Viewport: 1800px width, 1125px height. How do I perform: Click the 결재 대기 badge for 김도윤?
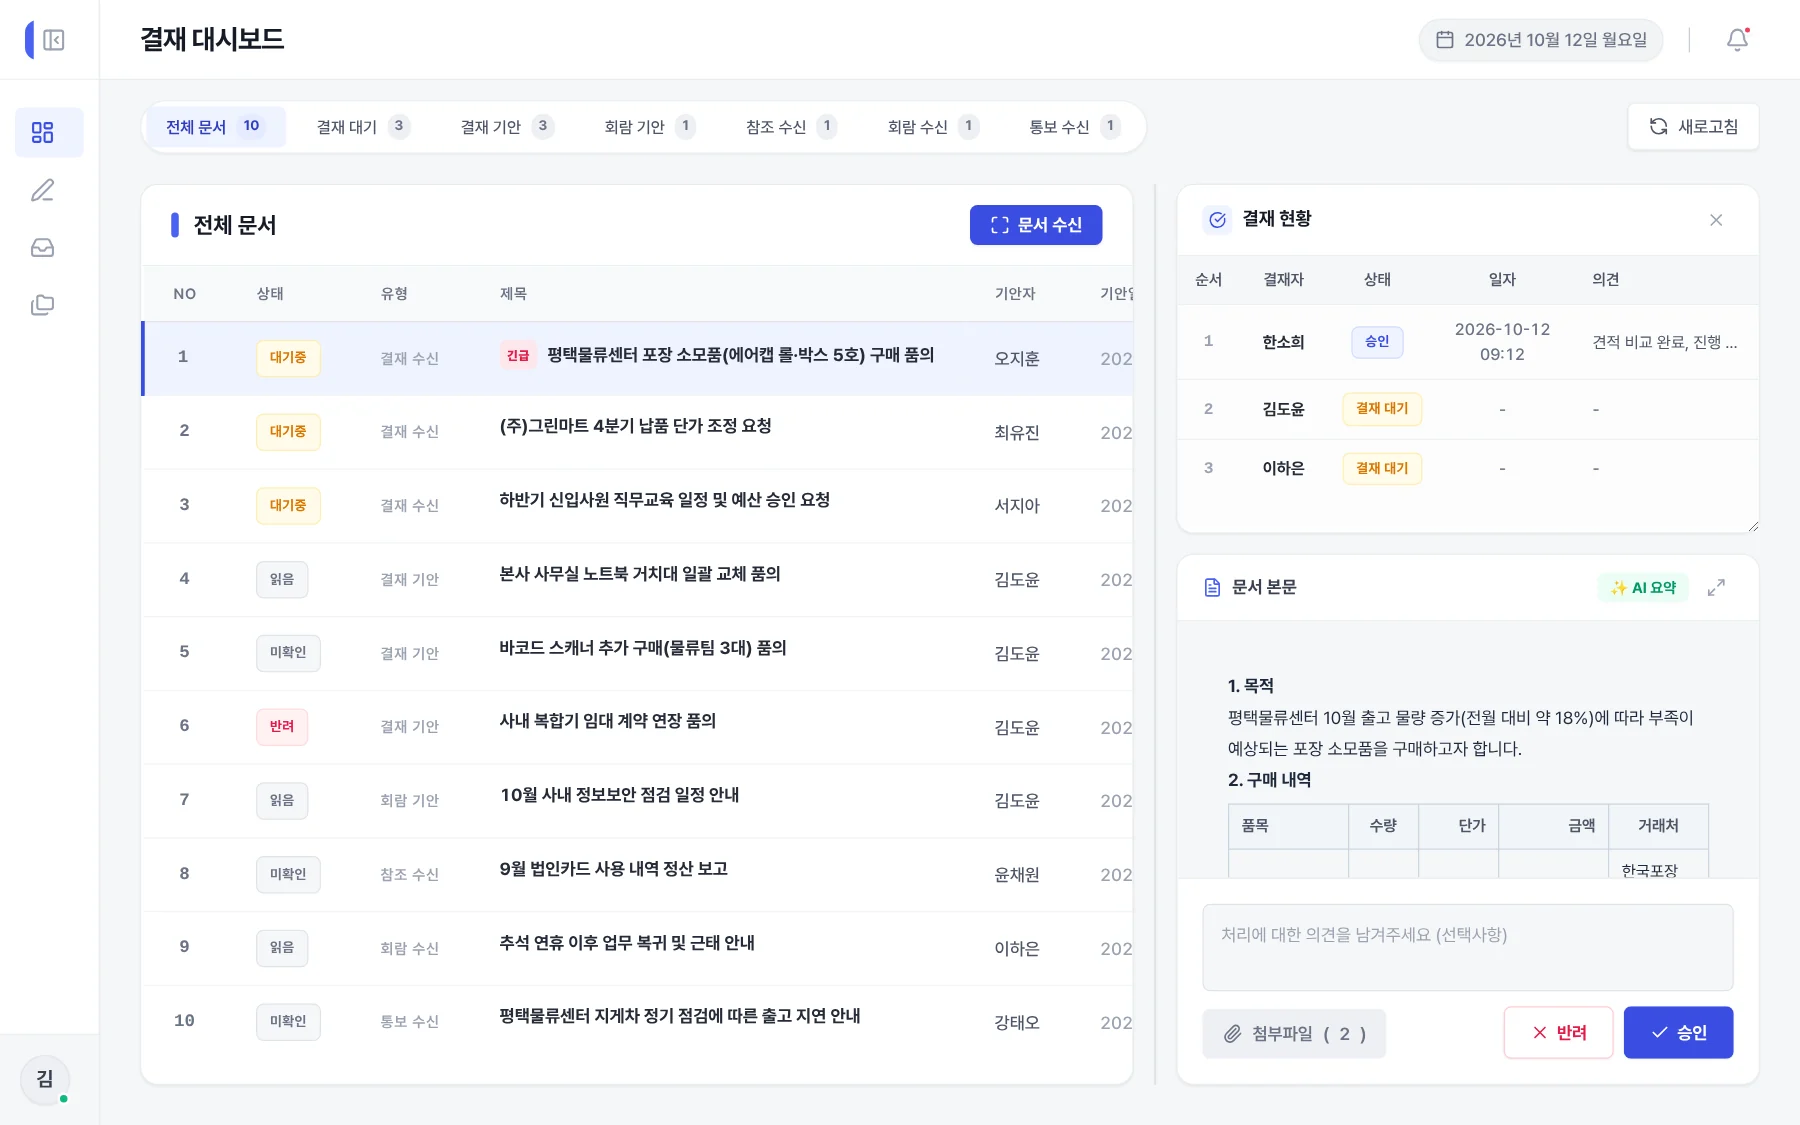coord(1382,409)
